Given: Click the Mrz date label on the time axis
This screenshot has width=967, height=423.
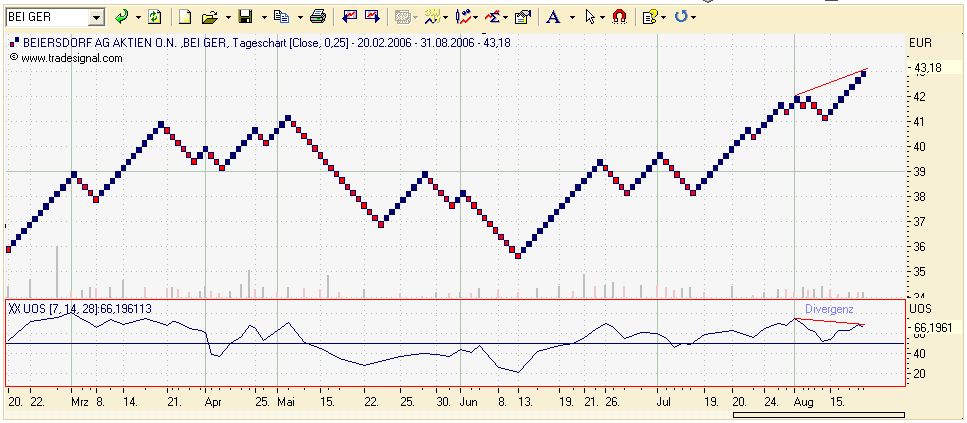Looking at the screenshot, I should 80,402.
